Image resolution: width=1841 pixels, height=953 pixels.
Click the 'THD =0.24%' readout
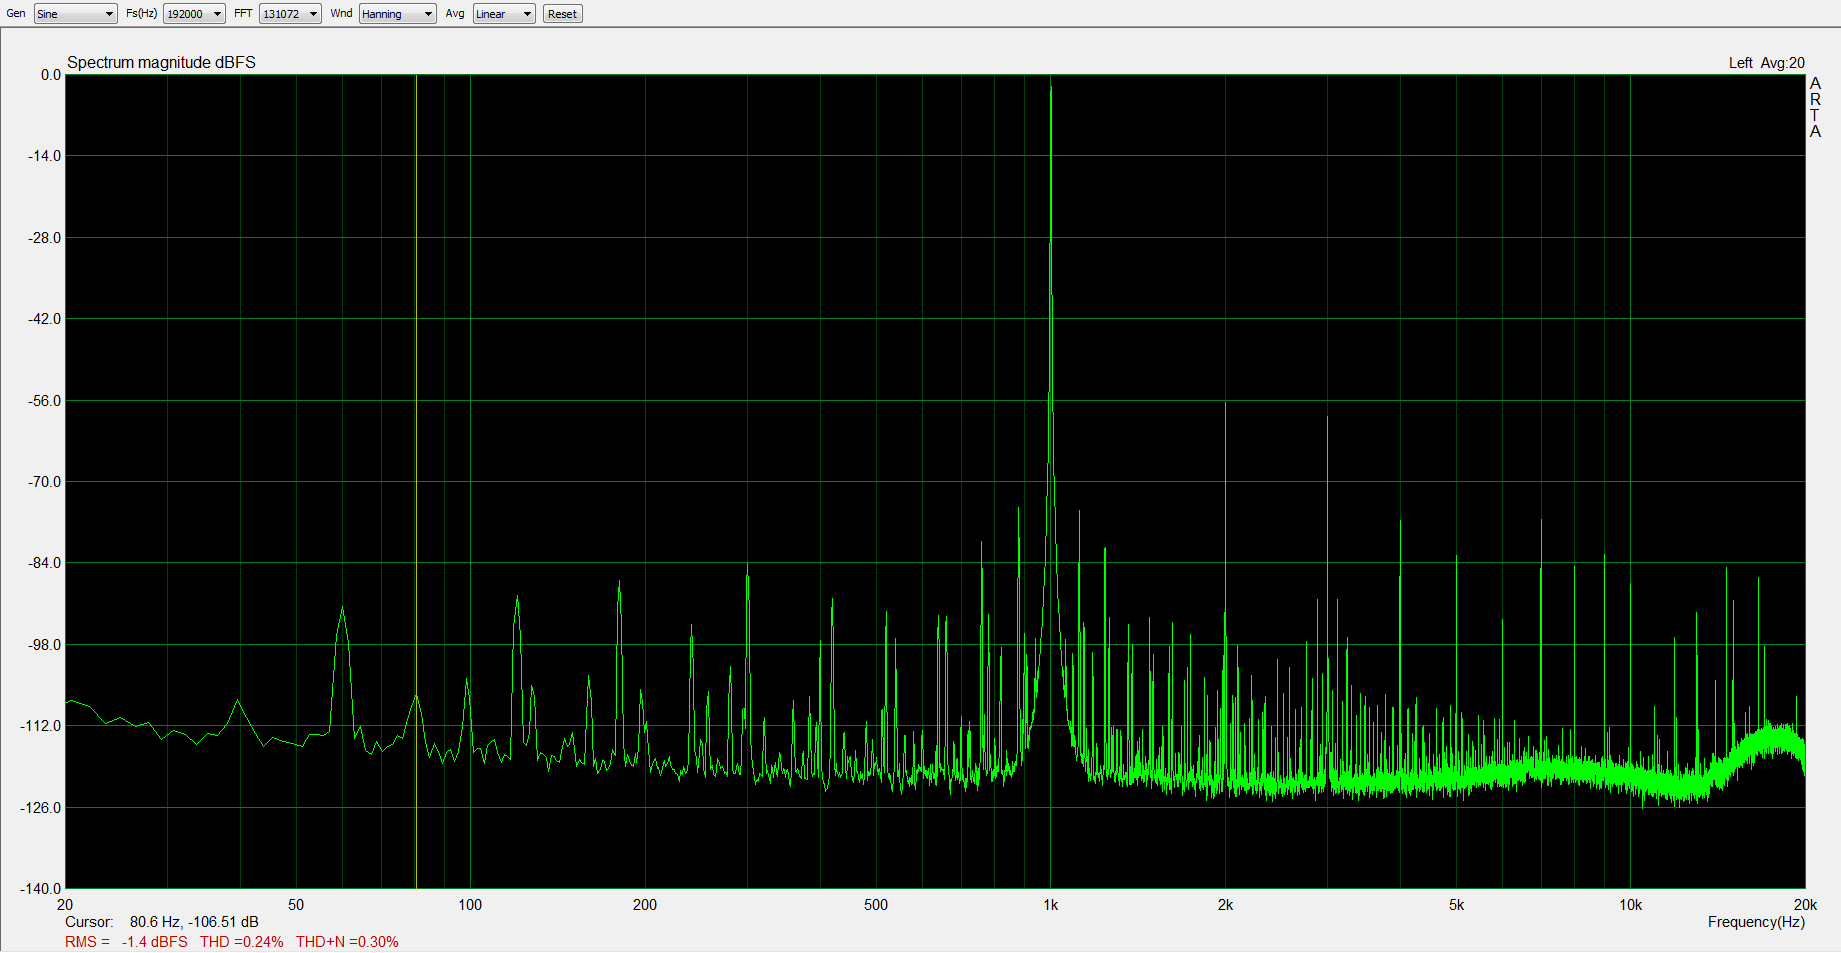click(241, 942)
